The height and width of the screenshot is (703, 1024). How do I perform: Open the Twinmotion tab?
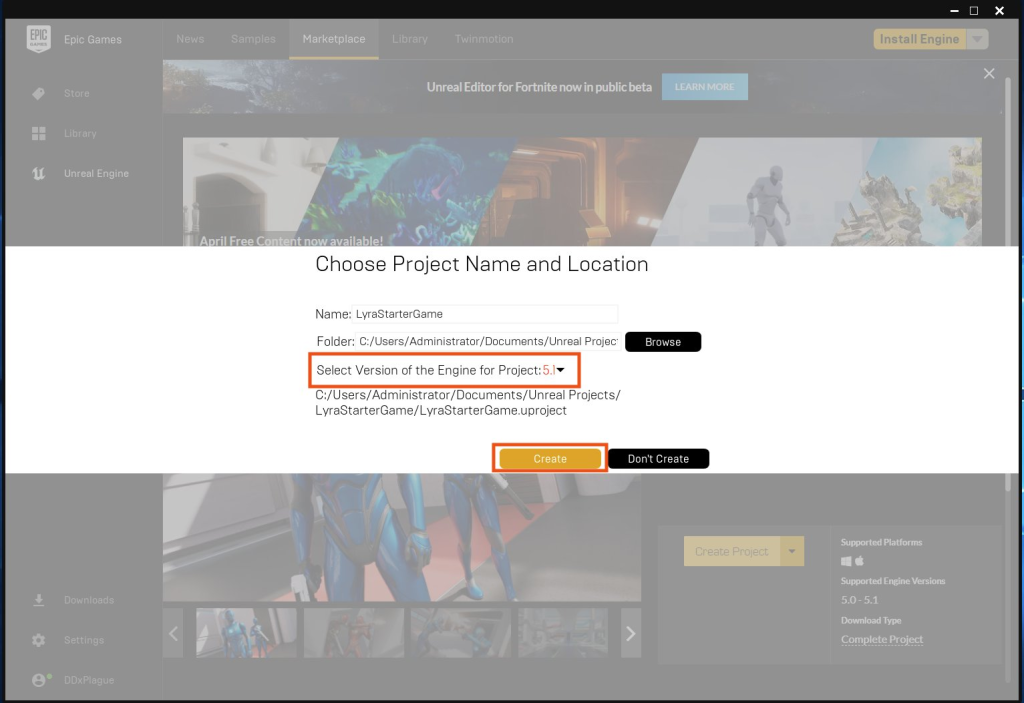(x=484, y=39)
